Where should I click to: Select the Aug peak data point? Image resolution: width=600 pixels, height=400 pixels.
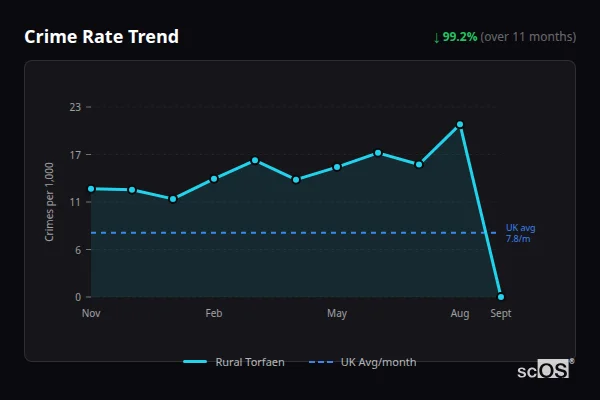coord(460,124)
